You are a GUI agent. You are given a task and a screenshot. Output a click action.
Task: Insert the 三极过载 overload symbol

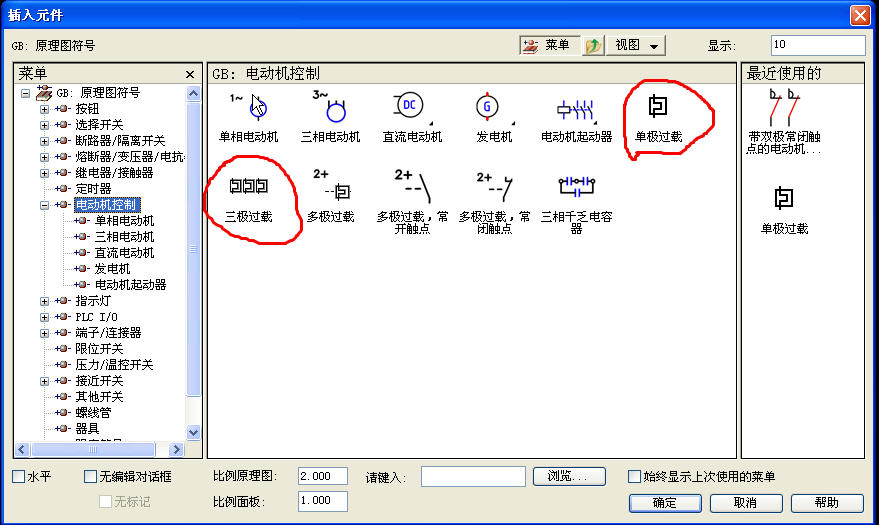(x=248, y=185)
